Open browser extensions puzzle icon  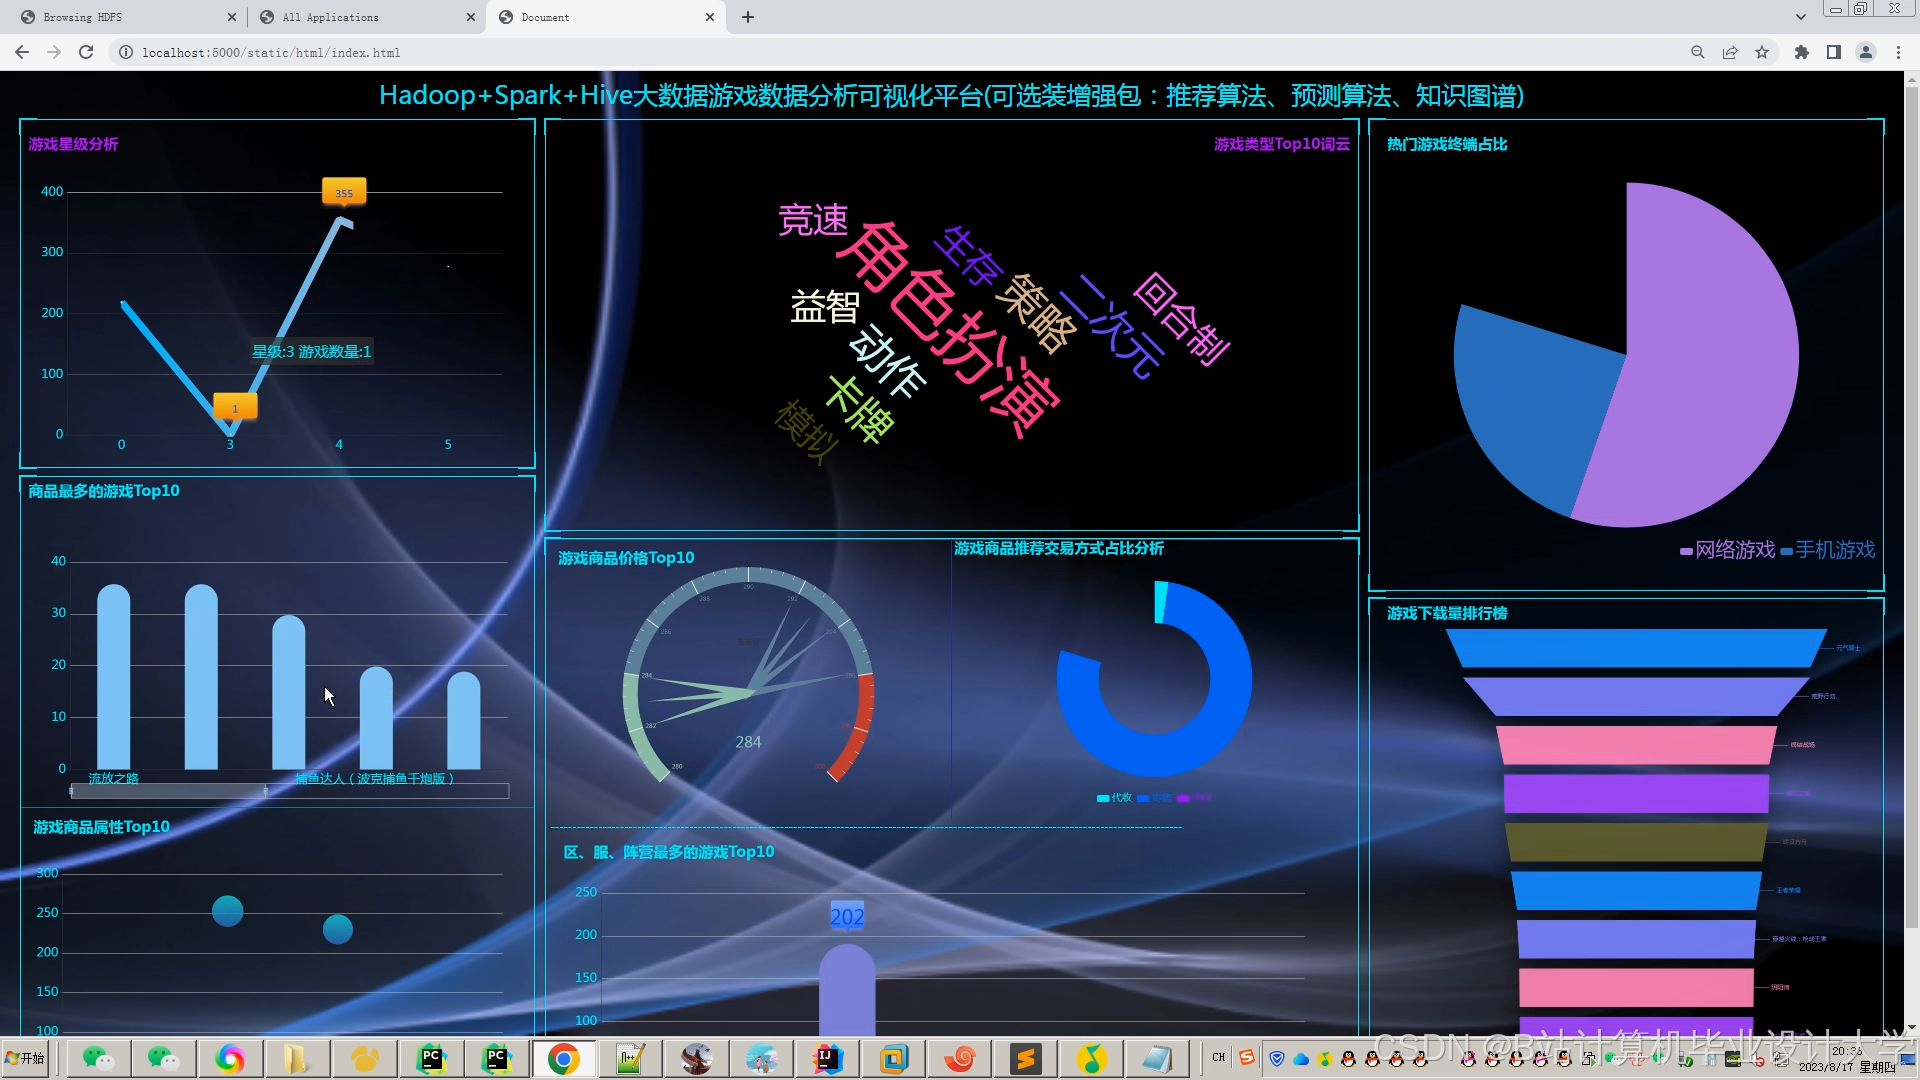pos(1802,52)
